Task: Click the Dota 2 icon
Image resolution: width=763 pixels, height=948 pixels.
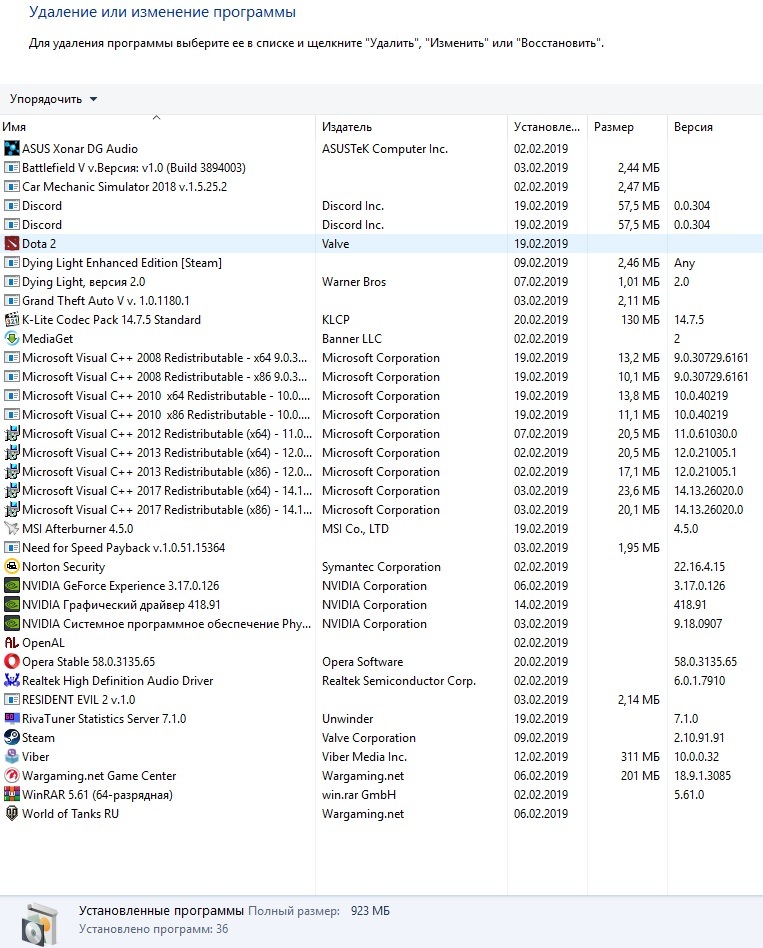Action: click(12, 244)
